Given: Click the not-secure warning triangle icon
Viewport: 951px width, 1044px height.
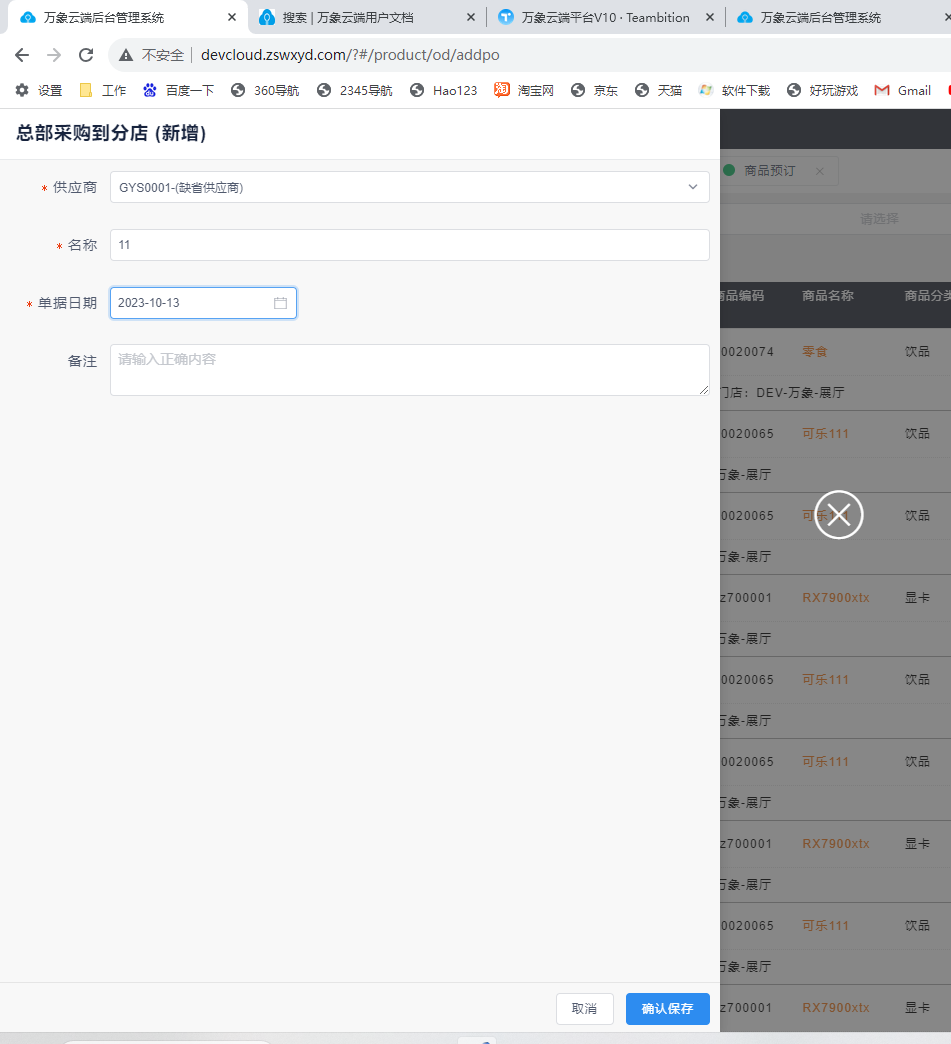Looking at the screenshot, I should (x=126, y=55).
